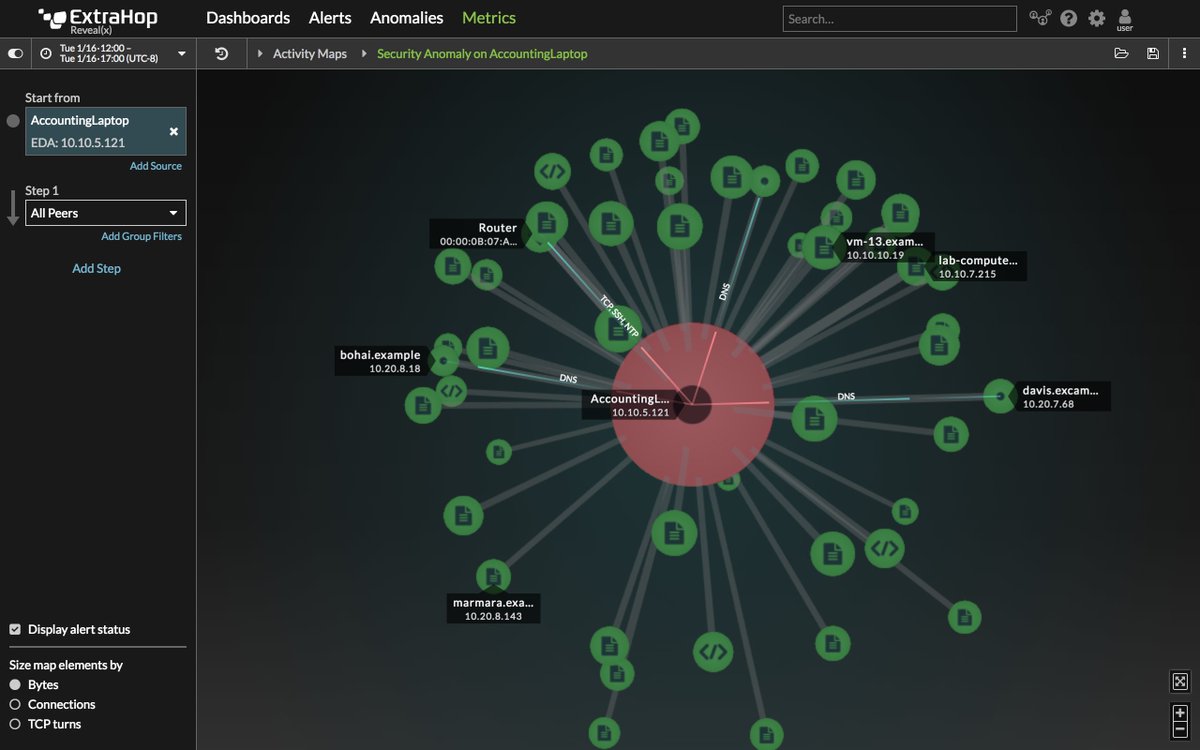Remove AccountingLaptop source with the x

[174, 131]
